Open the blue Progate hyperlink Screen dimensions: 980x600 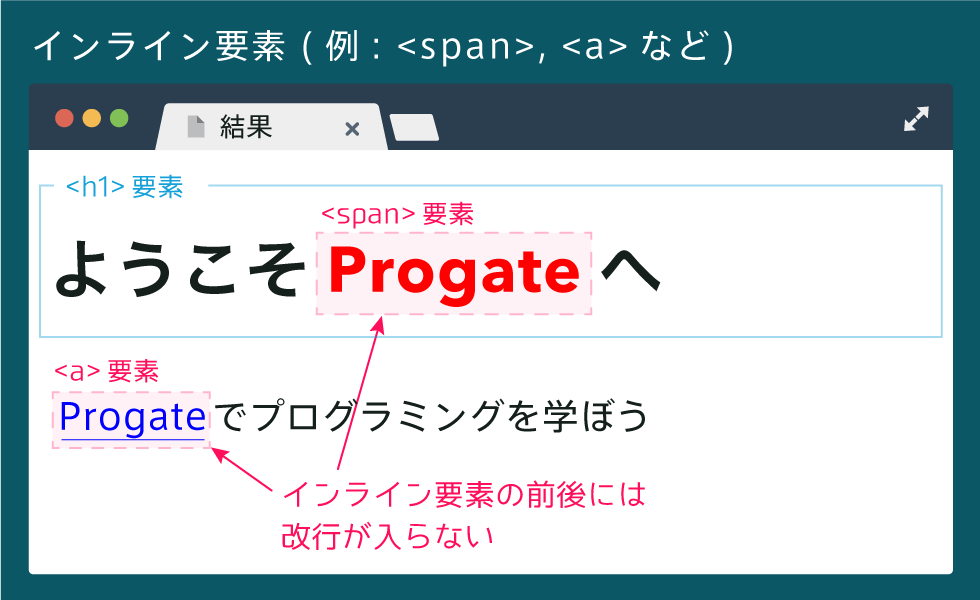tap(132, 417)
